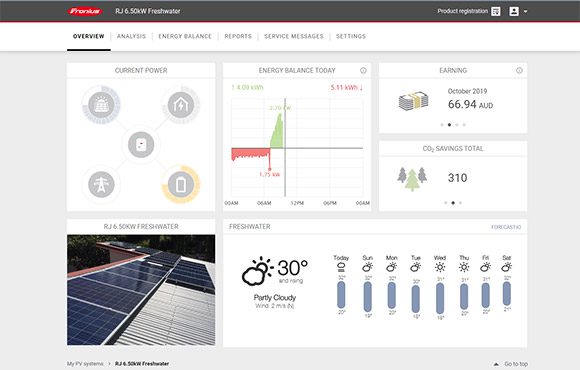Select the third Earning carousel dot
Screen dimensions: 580x370
tap(457, 125)
